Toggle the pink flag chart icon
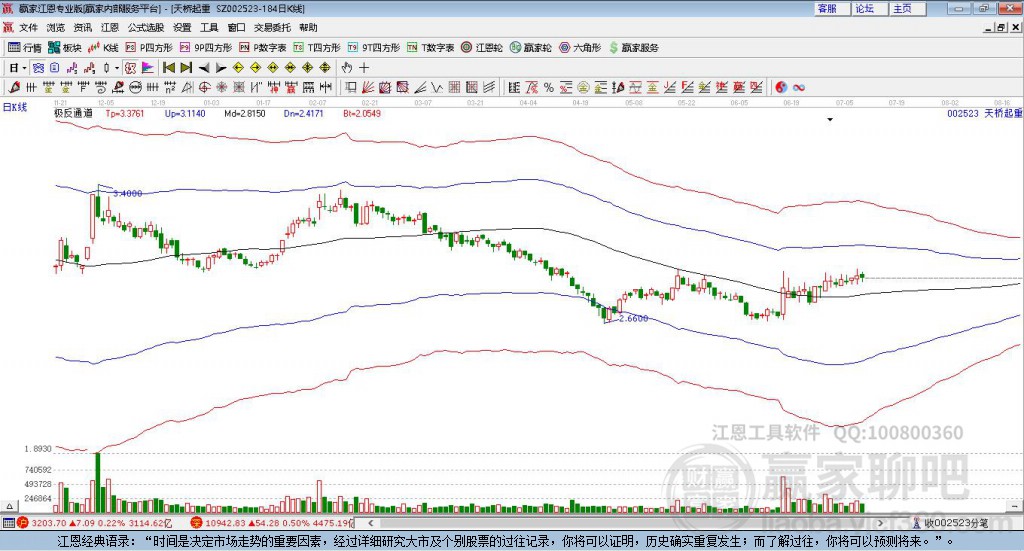Image resolution: width=1024 pixels, height=551 pixels. [148, 68]
